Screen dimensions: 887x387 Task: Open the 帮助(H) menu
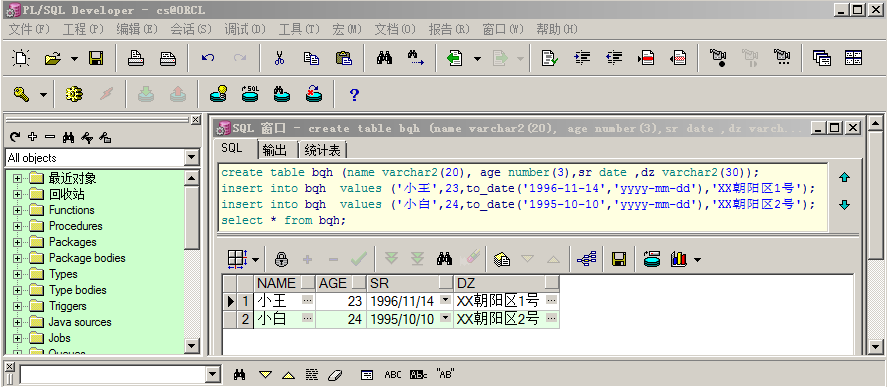tap(557, 29)
